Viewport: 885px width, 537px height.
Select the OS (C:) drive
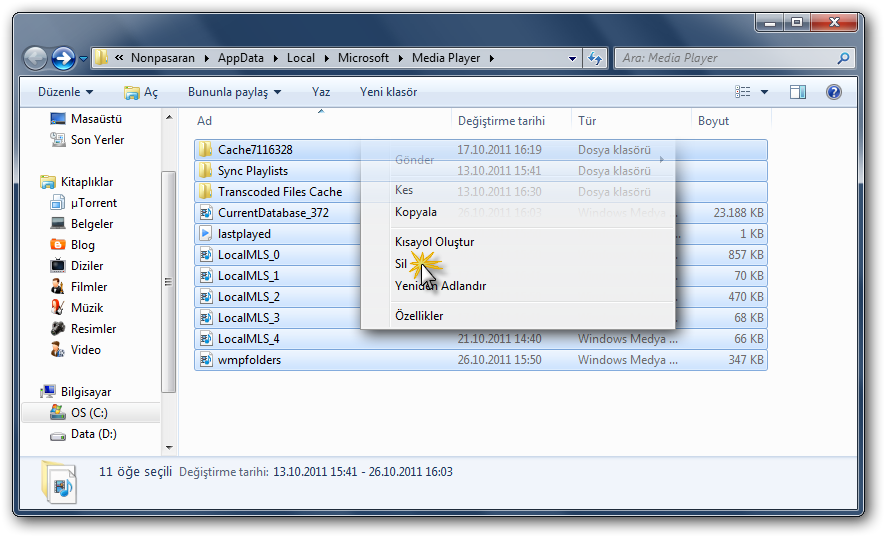[x=79, y=413]
